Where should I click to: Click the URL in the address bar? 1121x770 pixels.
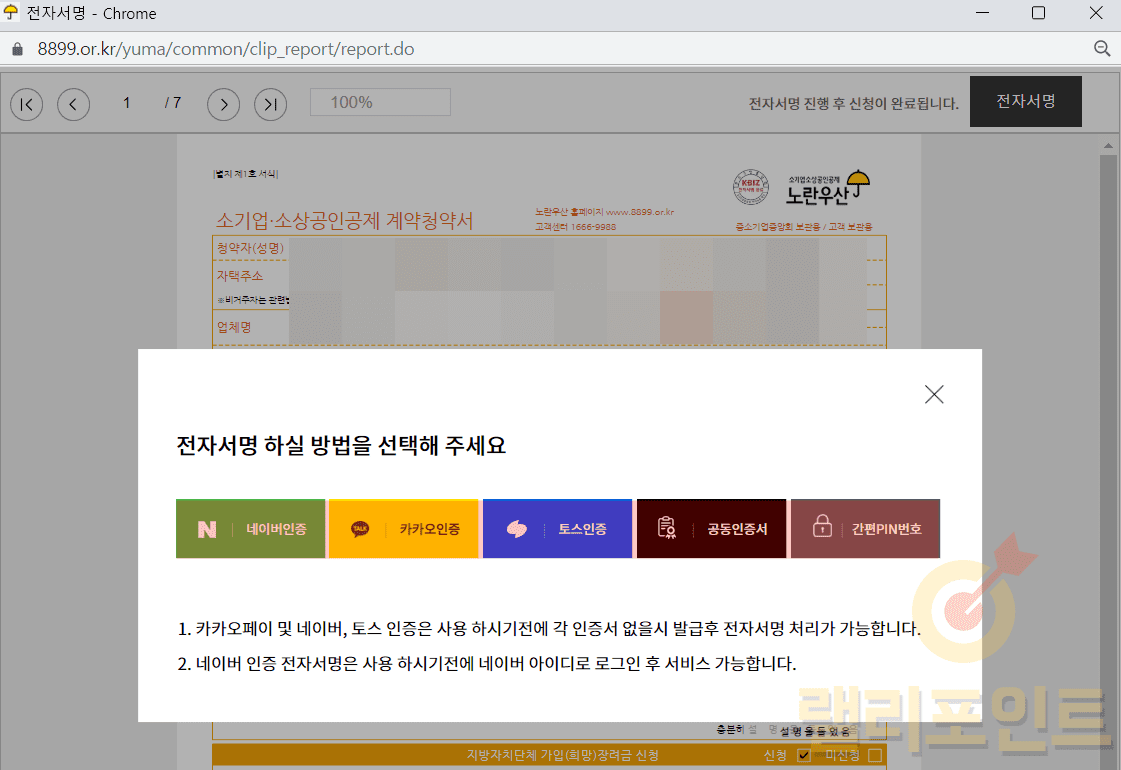225,49
